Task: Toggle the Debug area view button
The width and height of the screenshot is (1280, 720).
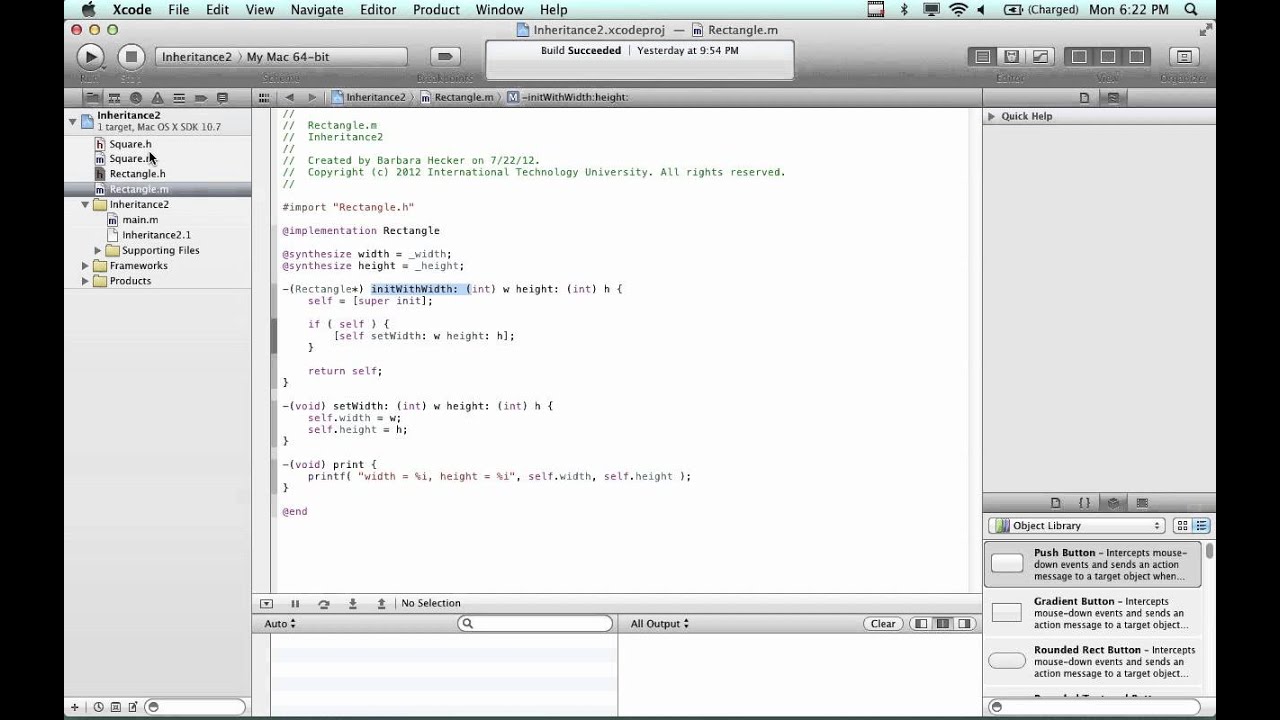Action: (1108, 57)
